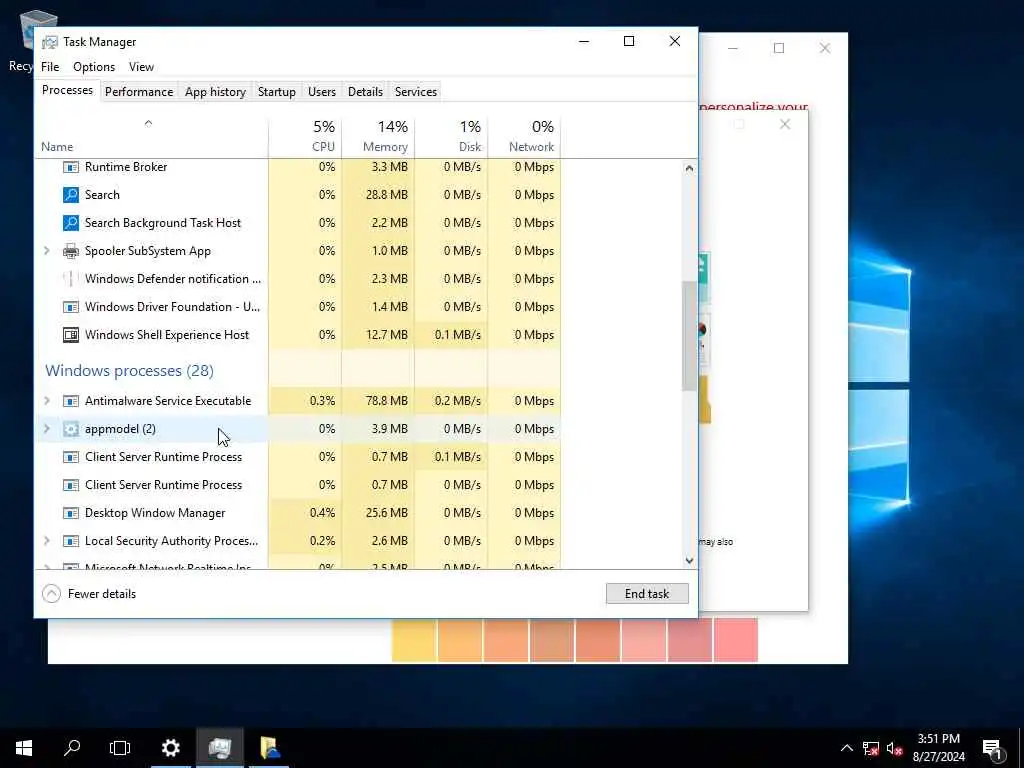The width and height of the screenshot is (1024, 768).
Task: Open the View menu
Action: click(x=141, y=67)
